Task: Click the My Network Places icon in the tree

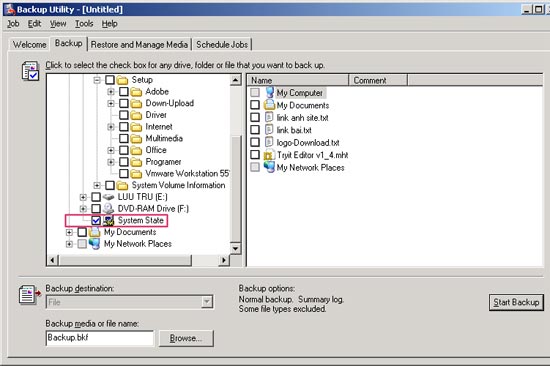Action: point(94,244)
